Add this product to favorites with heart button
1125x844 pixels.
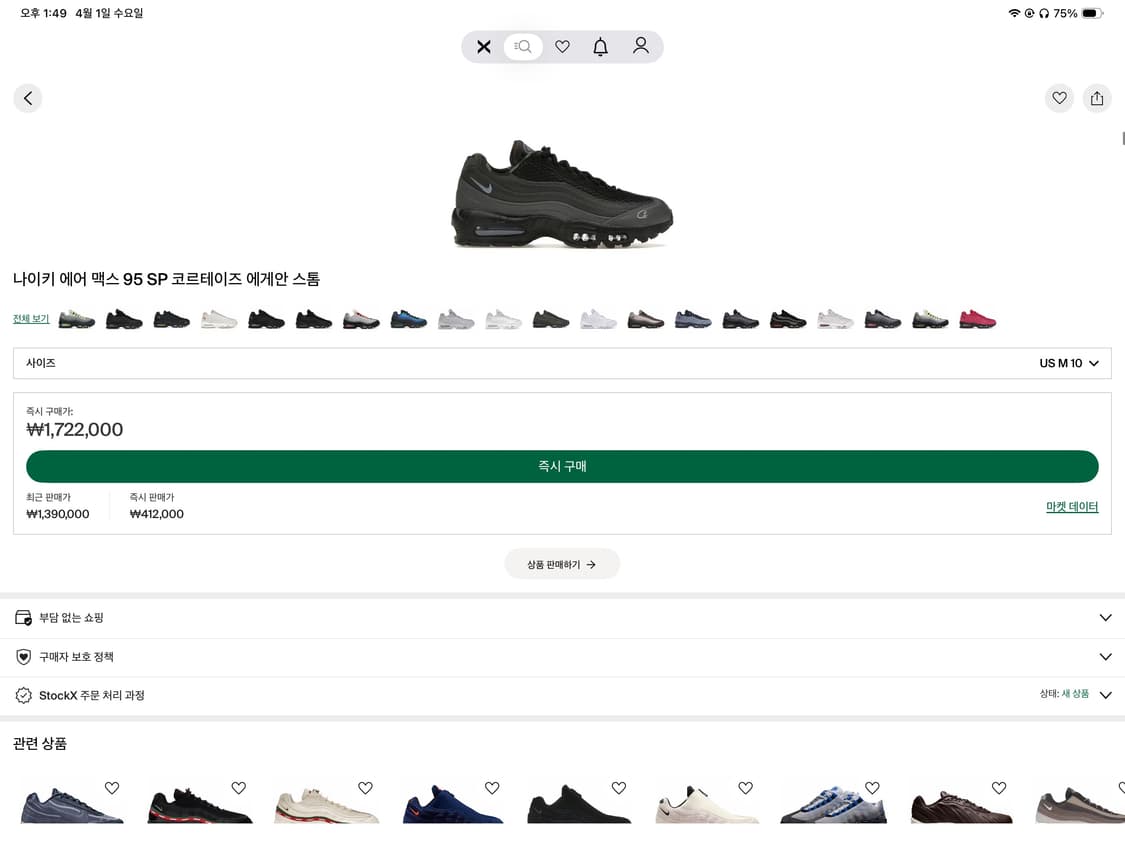(x=1059, y=98)
